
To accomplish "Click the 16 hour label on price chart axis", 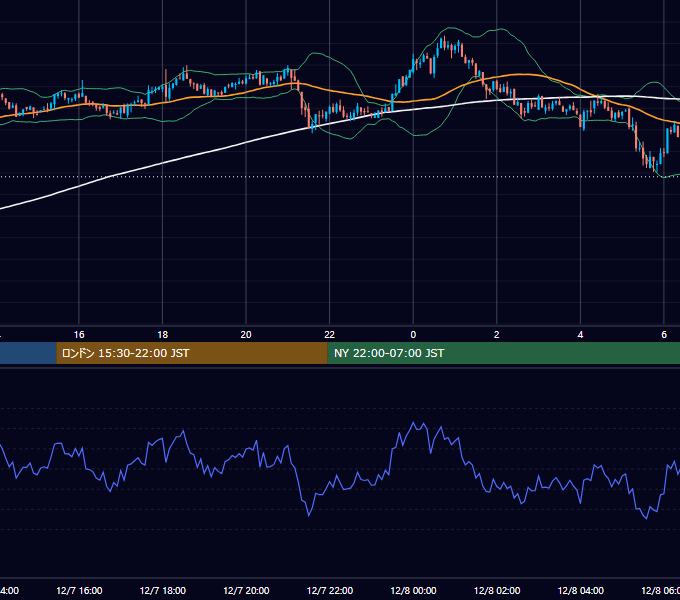I will click(x=79, y=335).
